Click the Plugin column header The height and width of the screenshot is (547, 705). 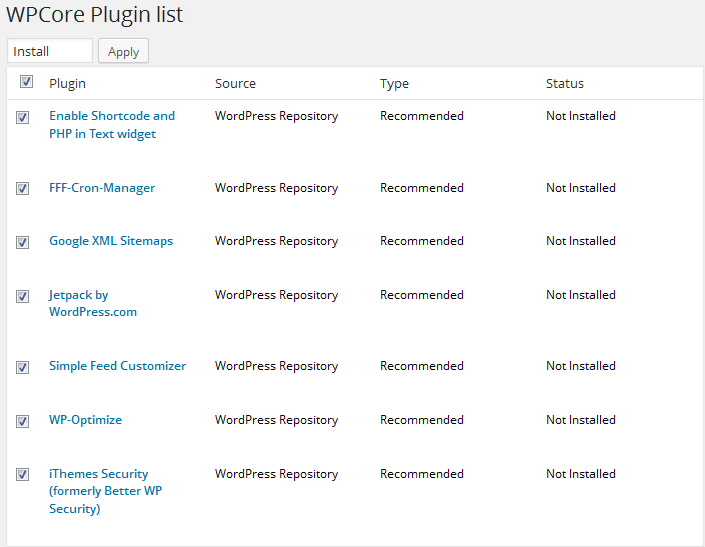coord(67,83)
